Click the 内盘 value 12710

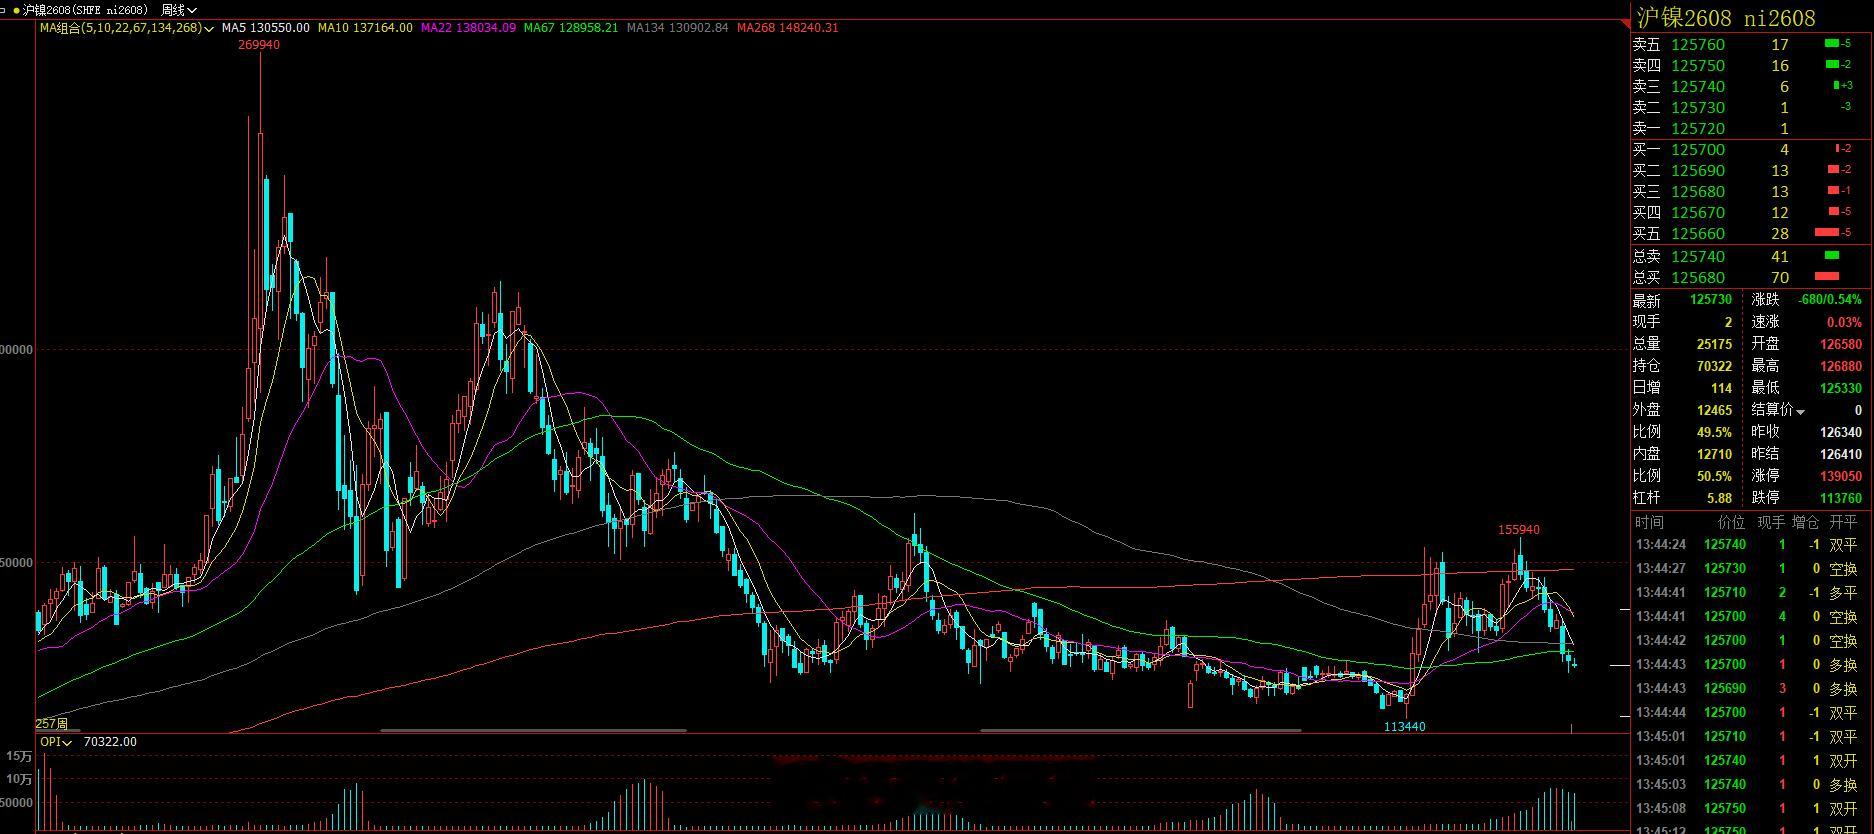point(1714,454)
